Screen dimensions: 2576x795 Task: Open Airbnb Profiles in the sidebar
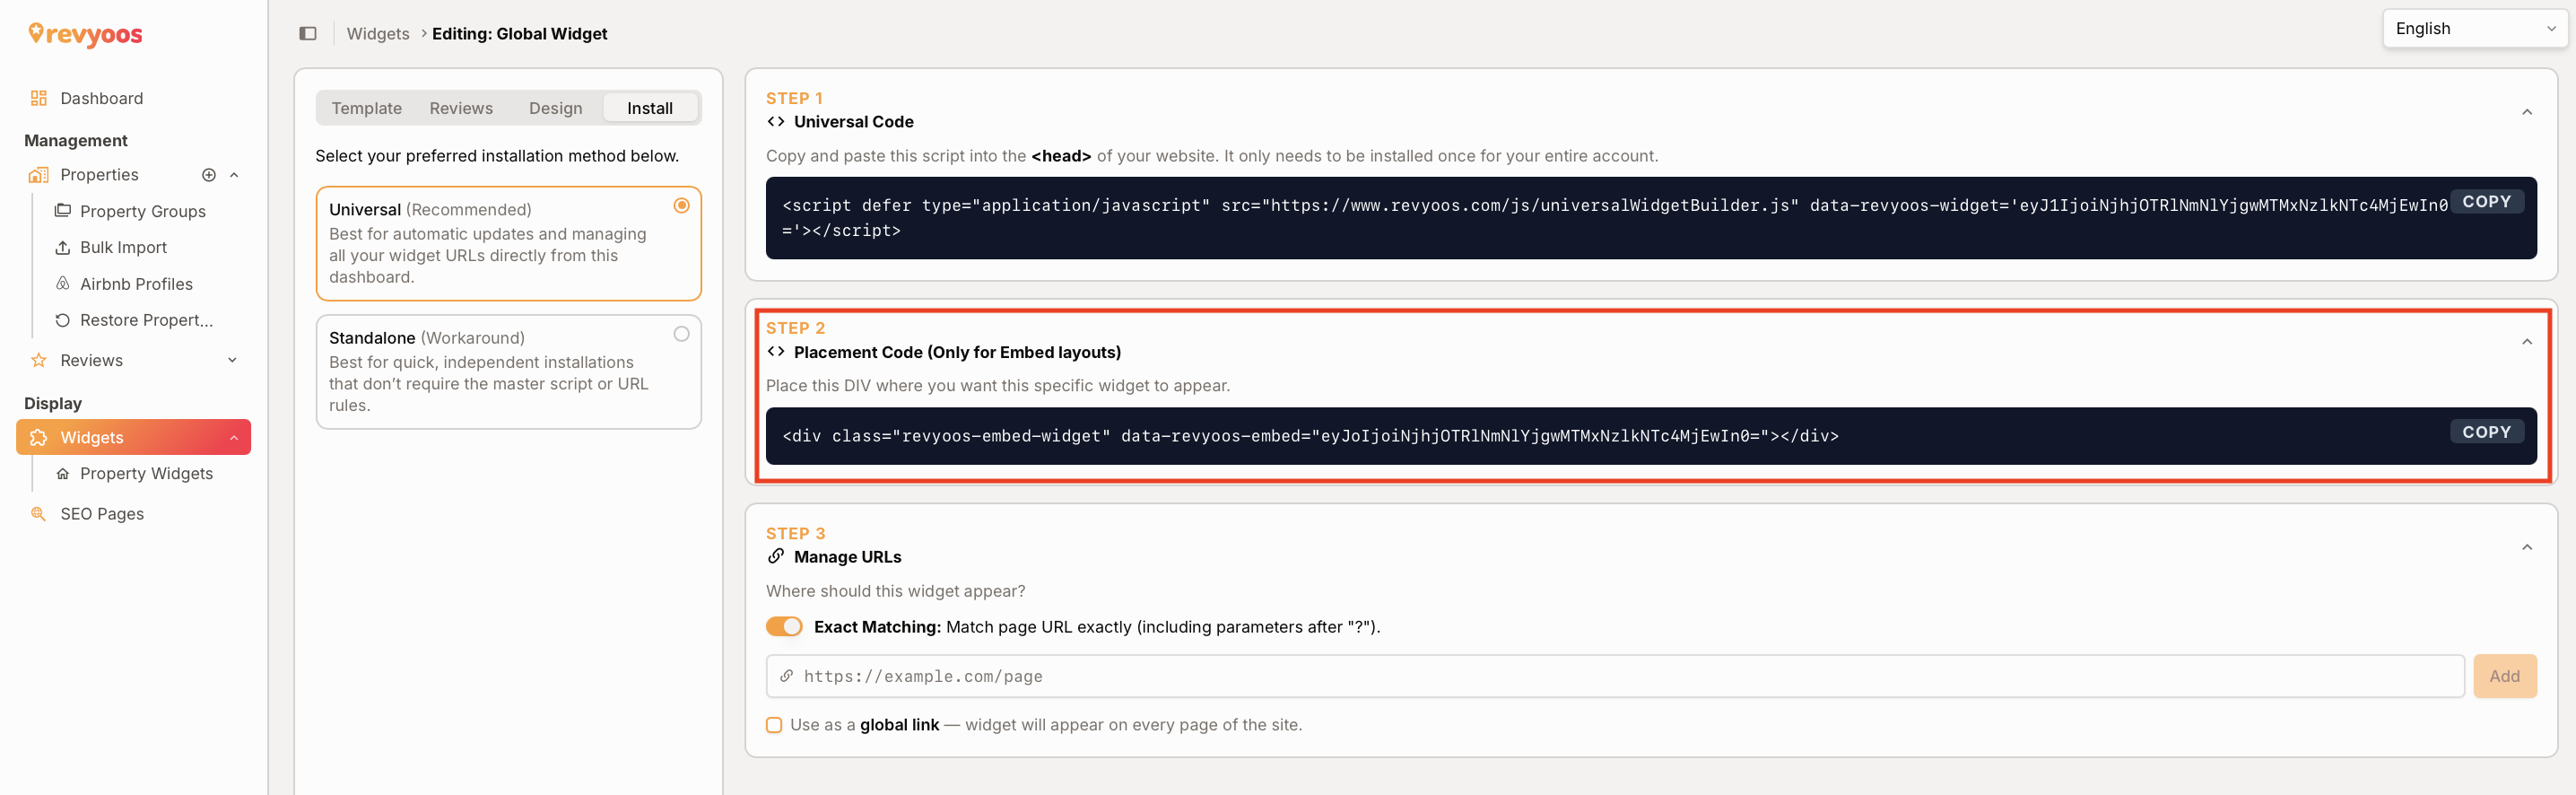coord(136,284)
